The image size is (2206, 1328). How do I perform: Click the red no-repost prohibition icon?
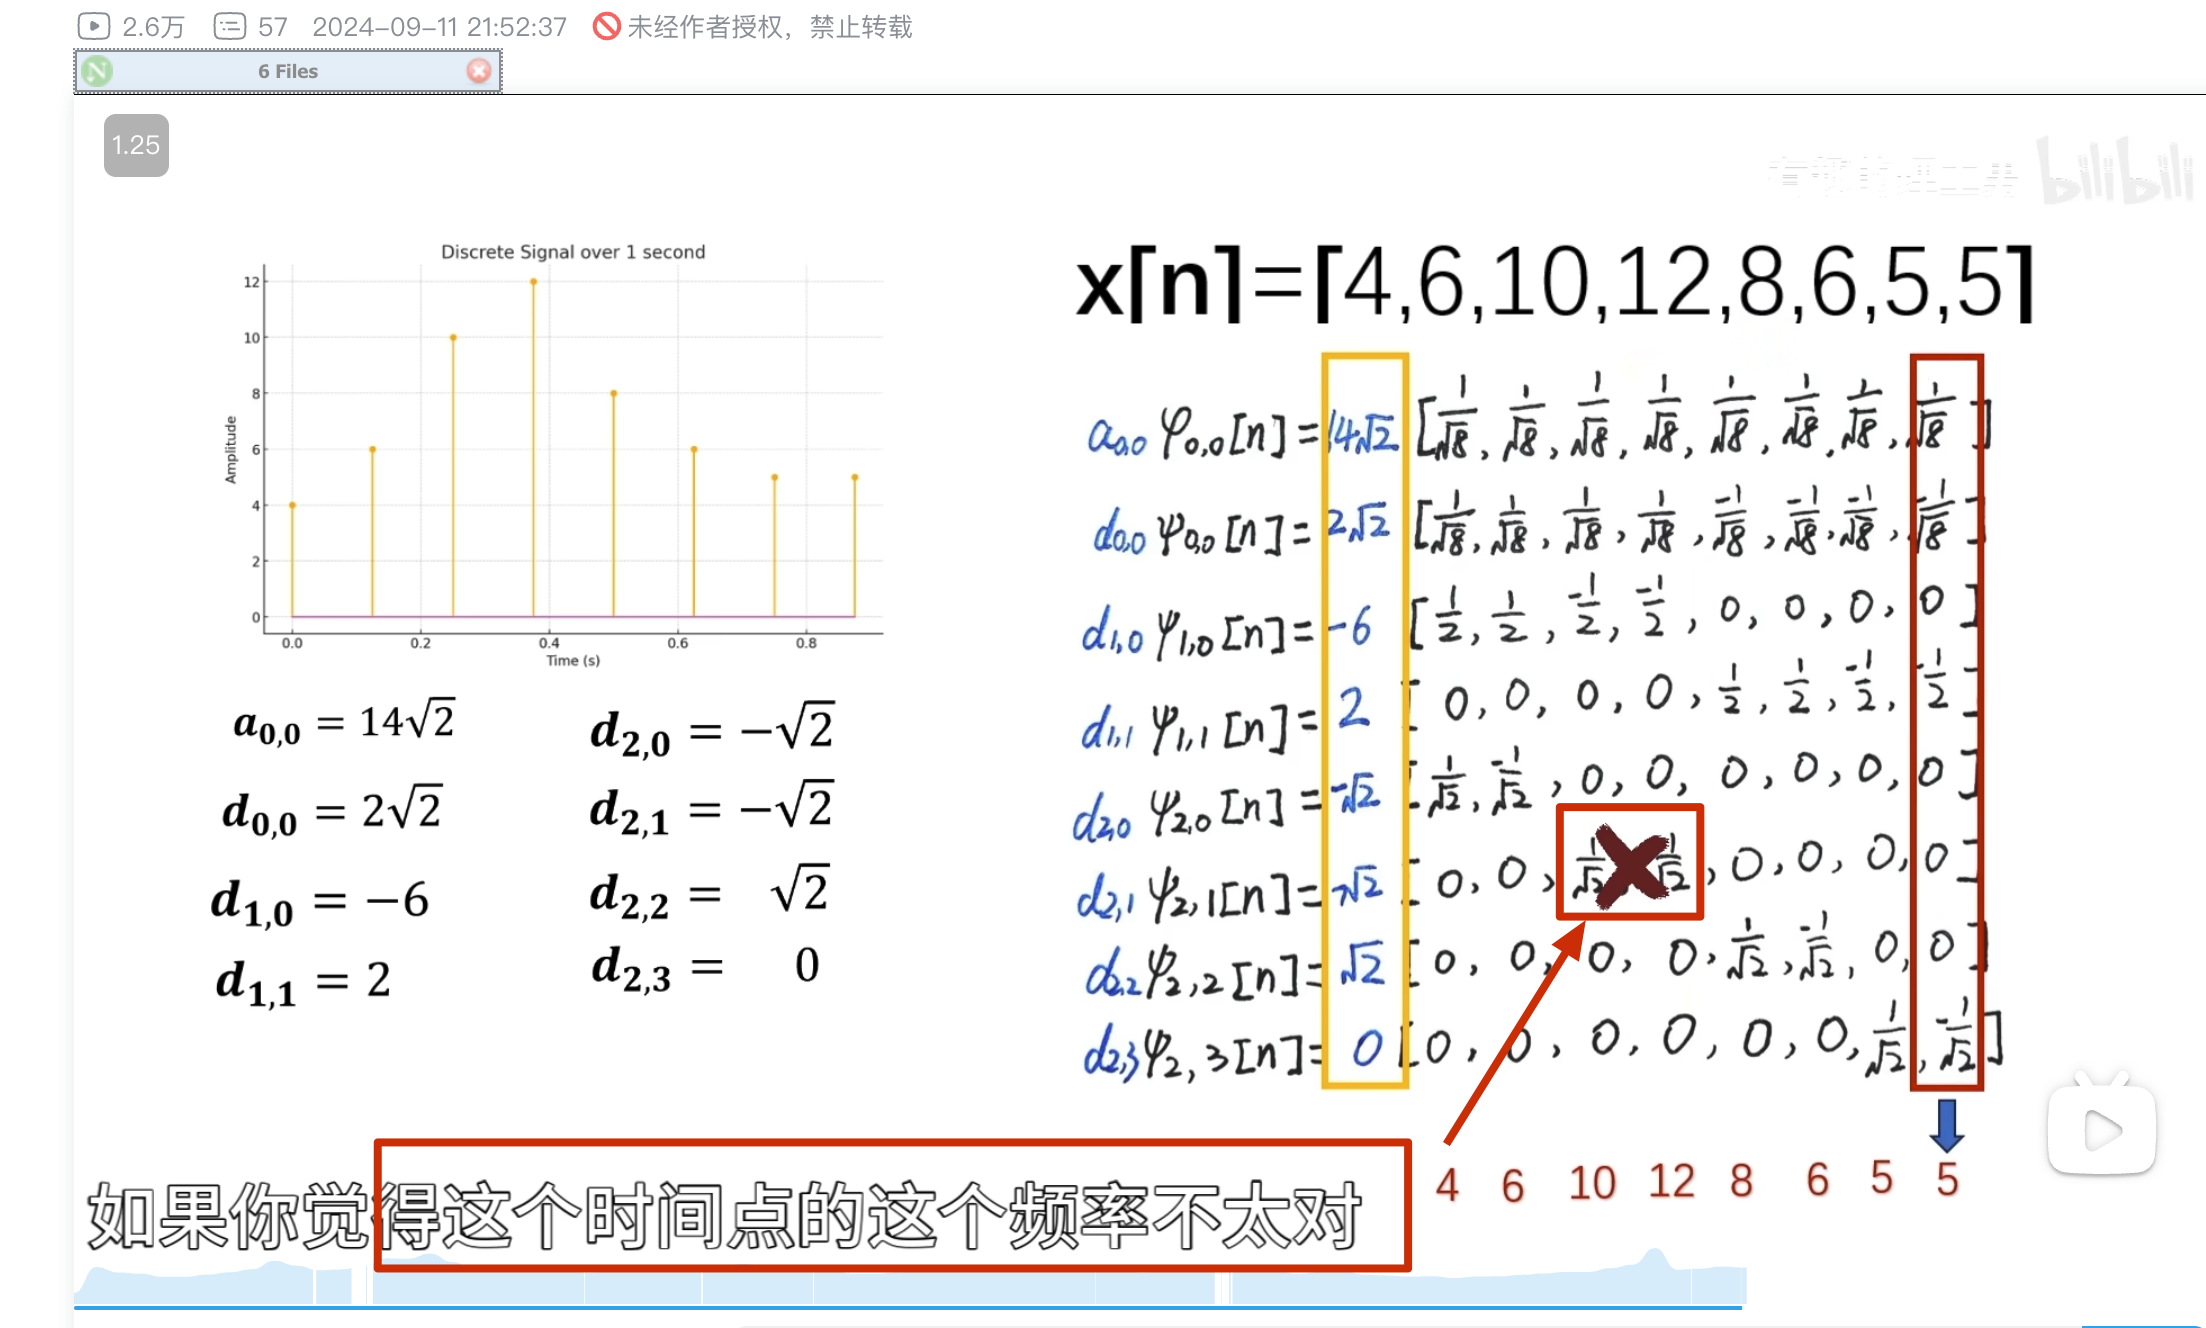coord(606,26)
